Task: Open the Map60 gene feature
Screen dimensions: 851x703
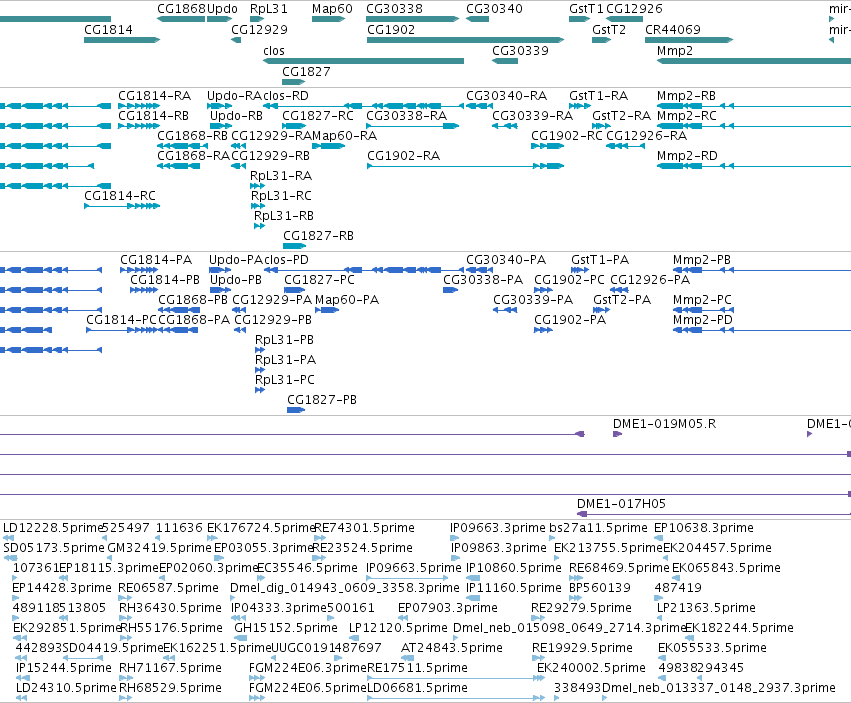Action: pyautogui.click(x=328, y=19)
